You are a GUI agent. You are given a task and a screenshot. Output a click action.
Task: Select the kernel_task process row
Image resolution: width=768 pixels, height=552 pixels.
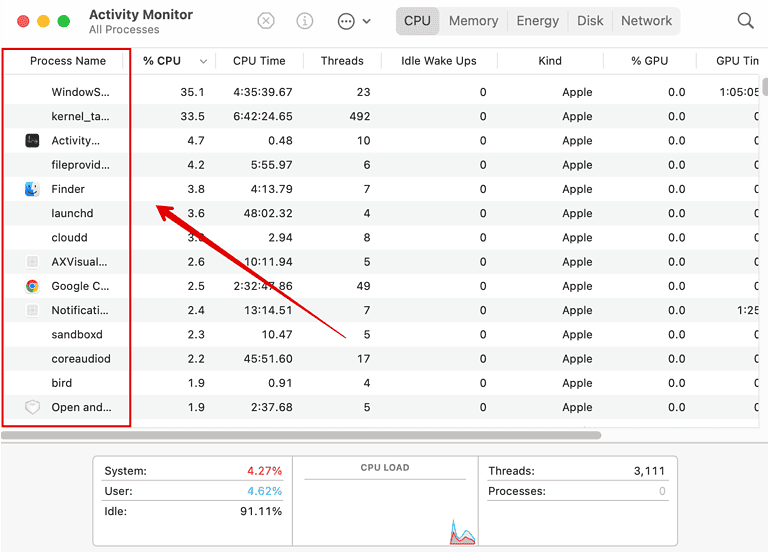(x=300, y=117)
